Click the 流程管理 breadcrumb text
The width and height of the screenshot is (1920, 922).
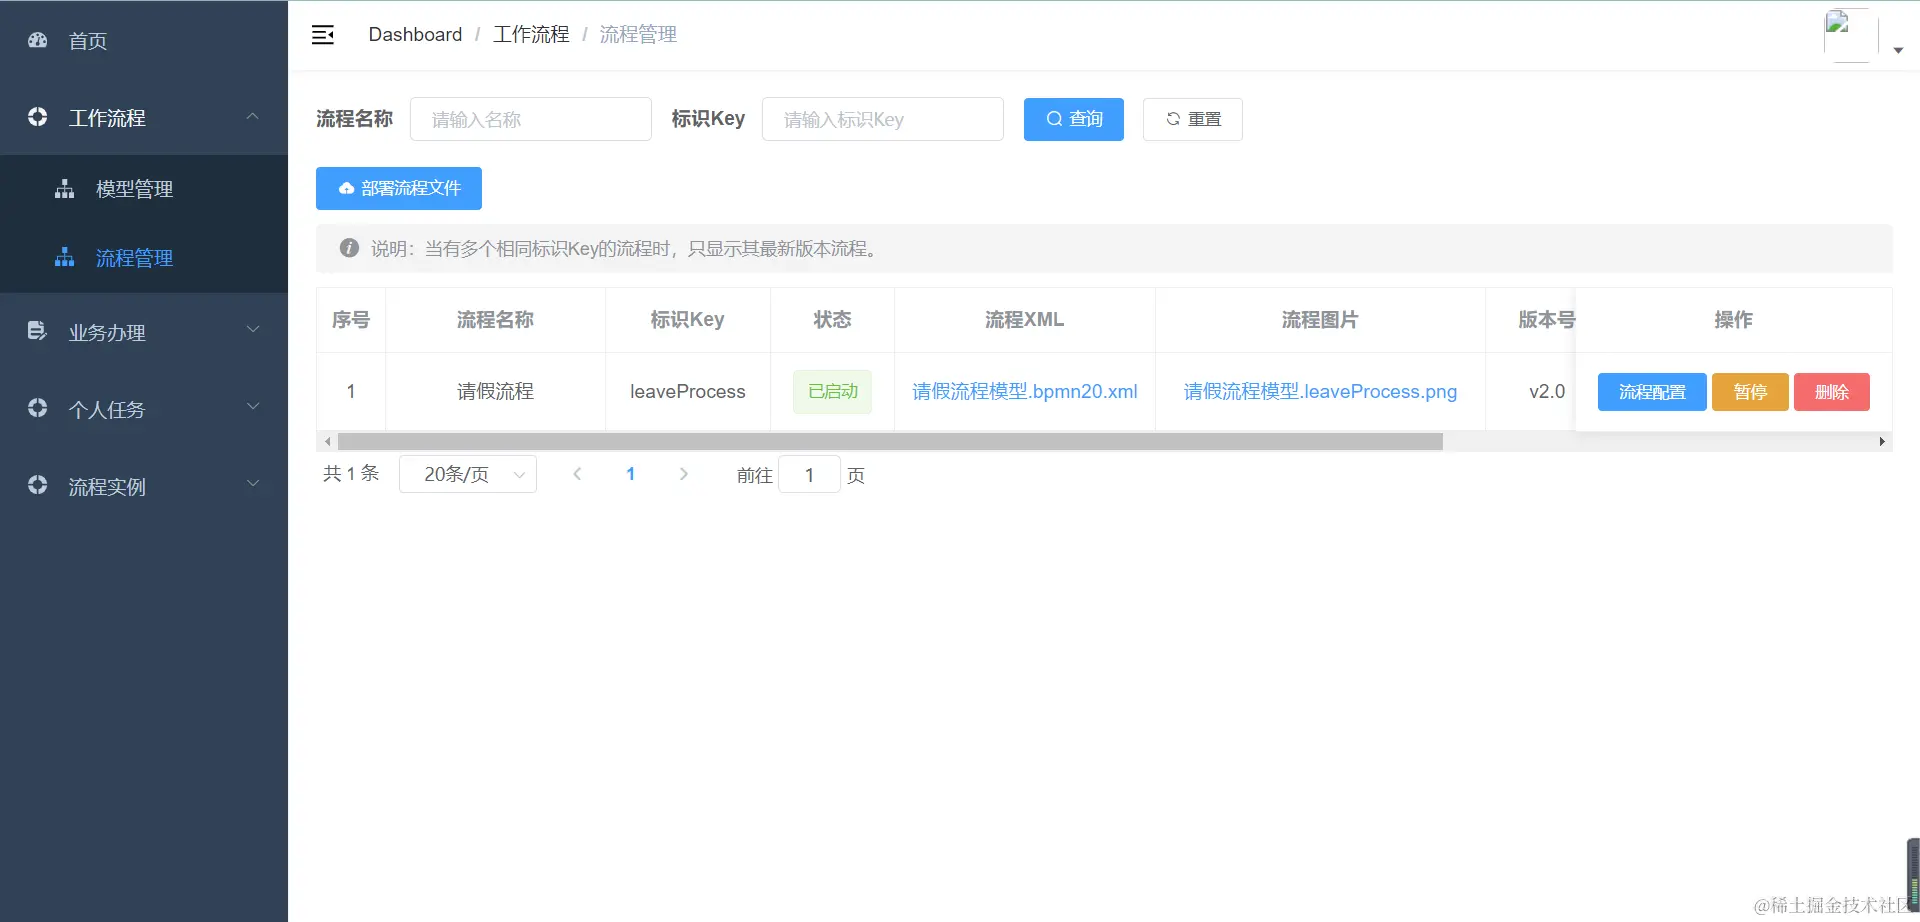pos(638,34)
